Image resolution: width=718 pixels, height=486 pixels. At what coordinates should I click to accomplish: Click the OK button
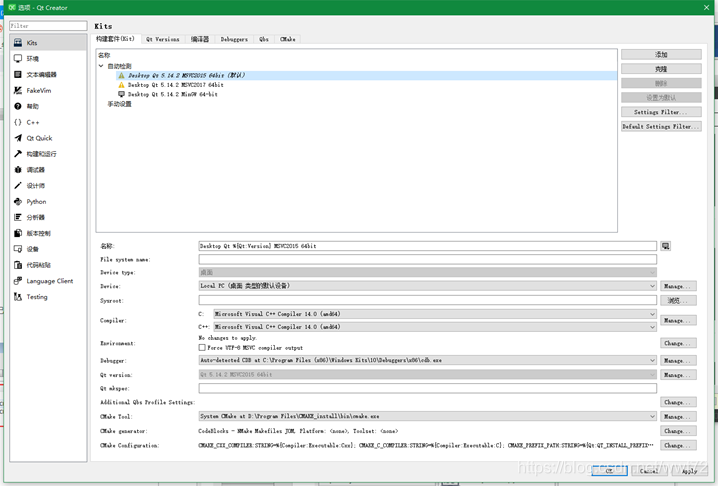pos(609,470)
